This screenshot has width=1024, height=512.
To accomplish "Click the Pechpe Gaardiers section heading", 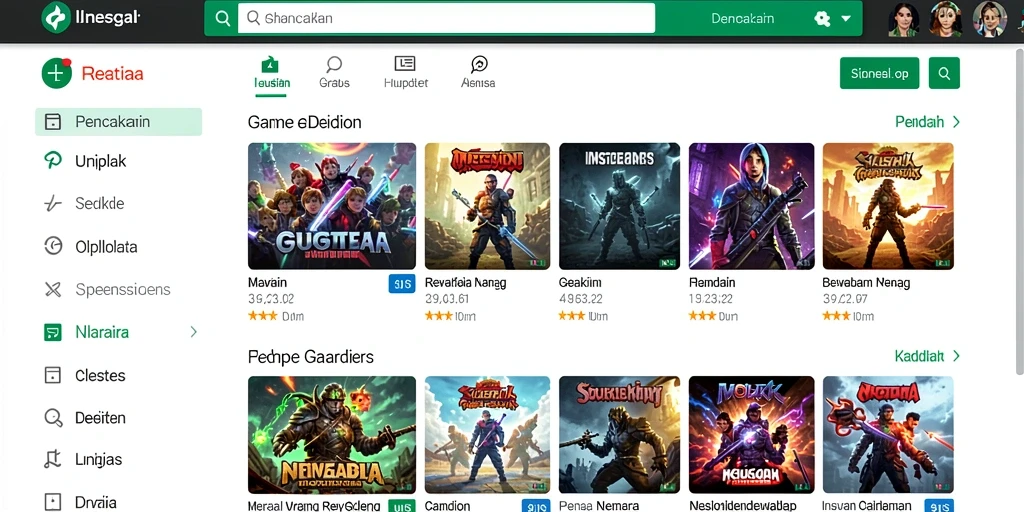I will [311, 357].
